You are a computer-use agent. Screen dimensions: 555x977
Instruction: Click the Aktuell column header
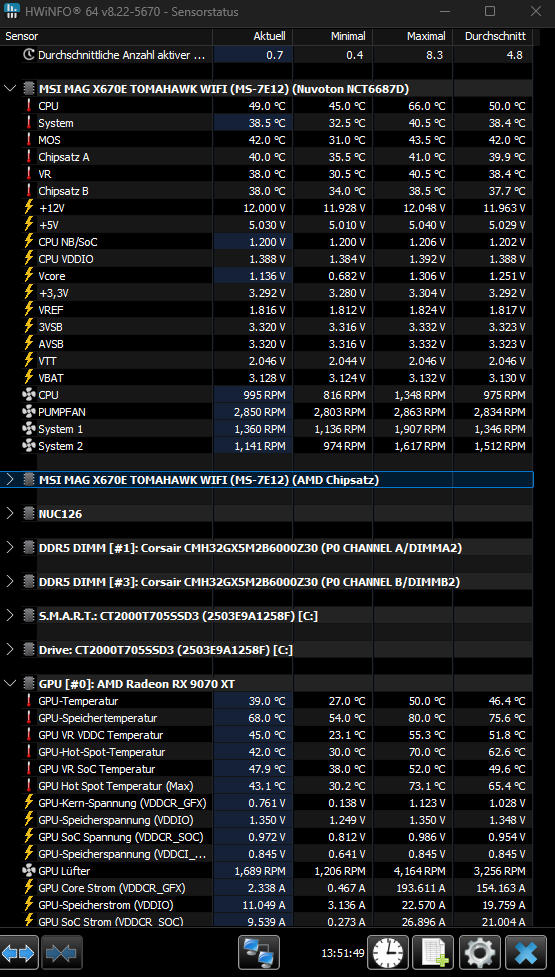click(x=253, y=36)
